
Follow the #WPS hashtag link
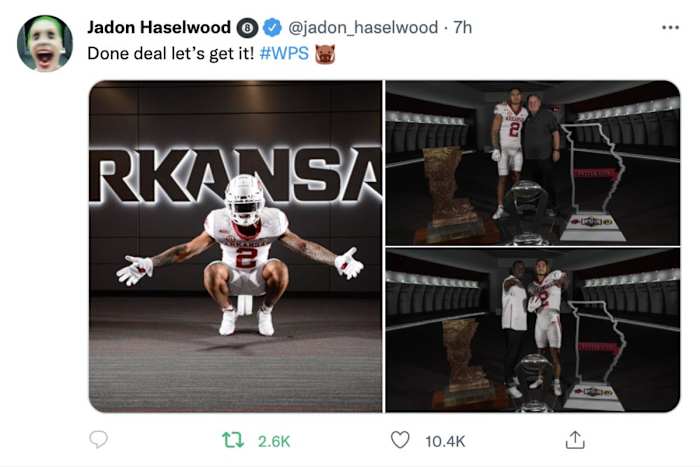pyautogui.click(x=284, y=53)
